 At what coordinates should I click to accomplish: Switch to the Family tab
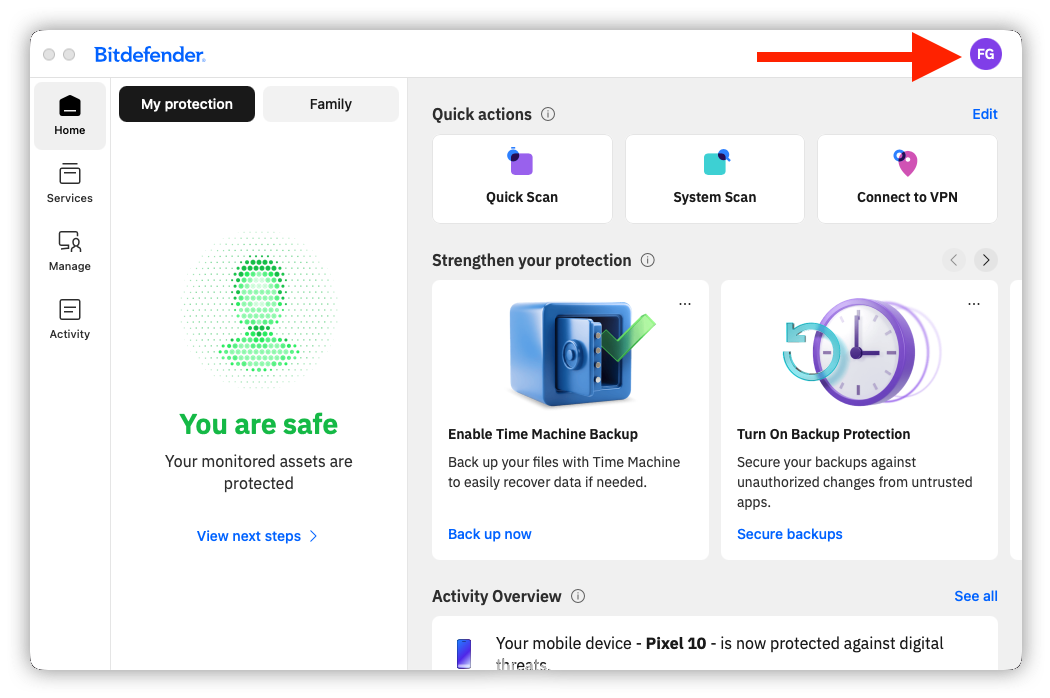click(331, 104)
